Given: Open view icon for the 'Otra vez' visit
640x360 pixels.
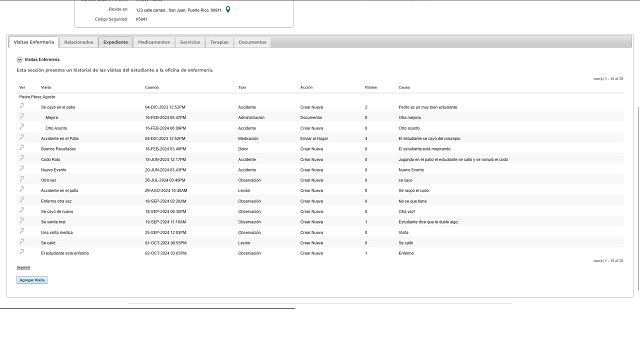Looking at the screenshot, I should pos(22,179).
